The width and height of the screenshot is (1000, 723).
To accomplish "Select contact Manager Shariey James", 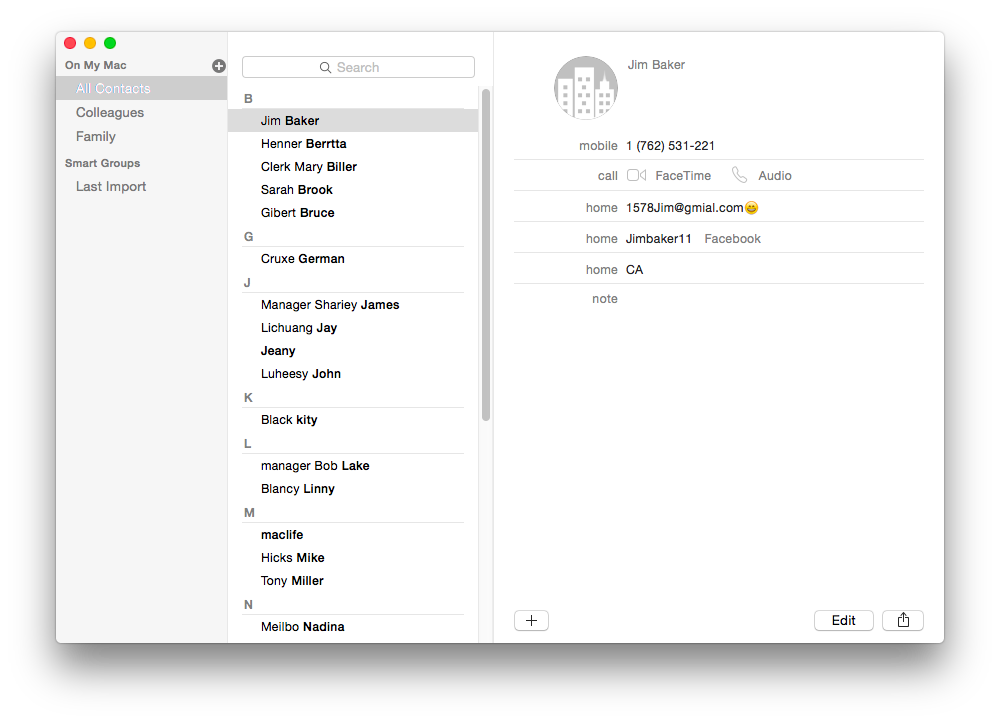I will coord(330,305).
